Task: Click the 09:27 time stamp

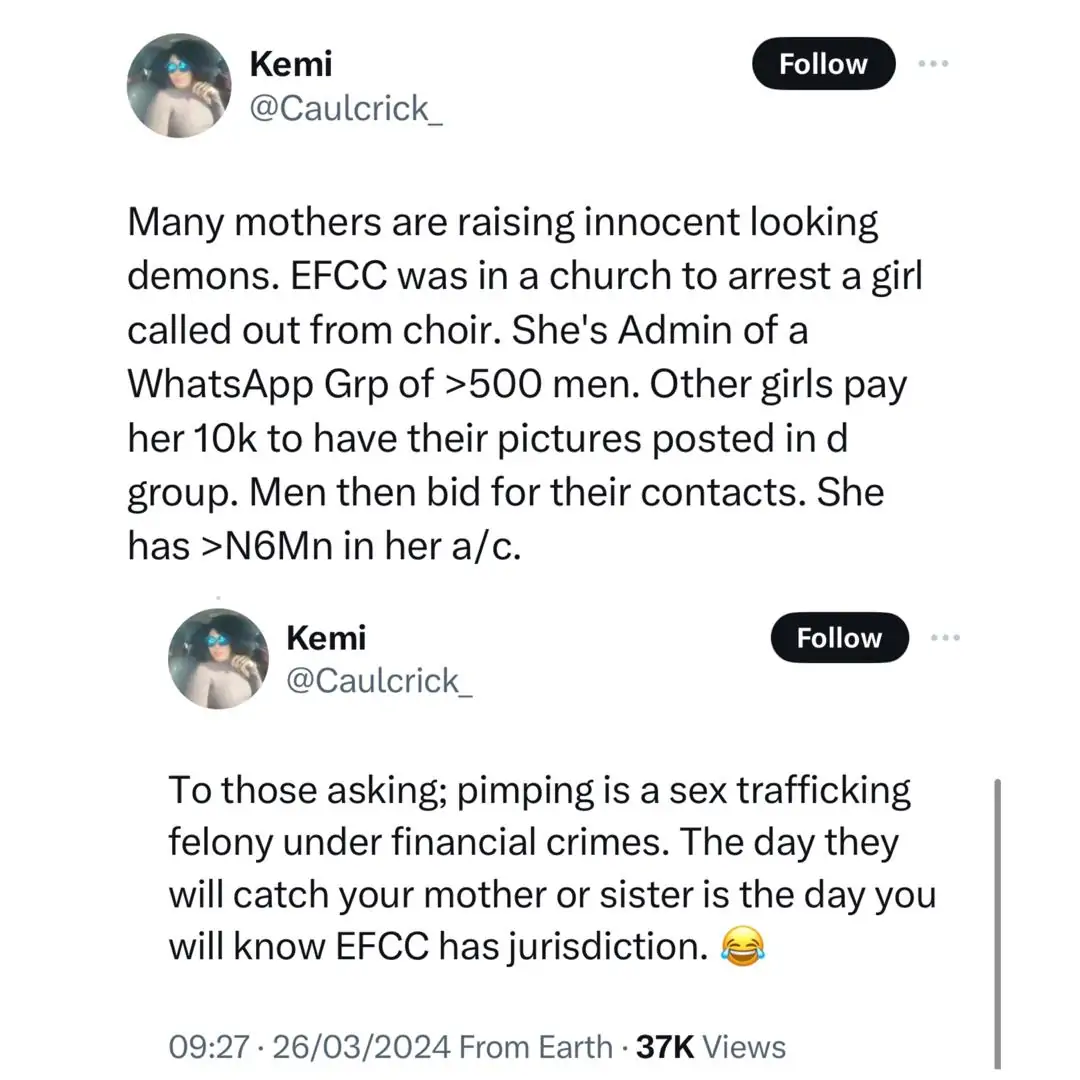Action: 208,1047
